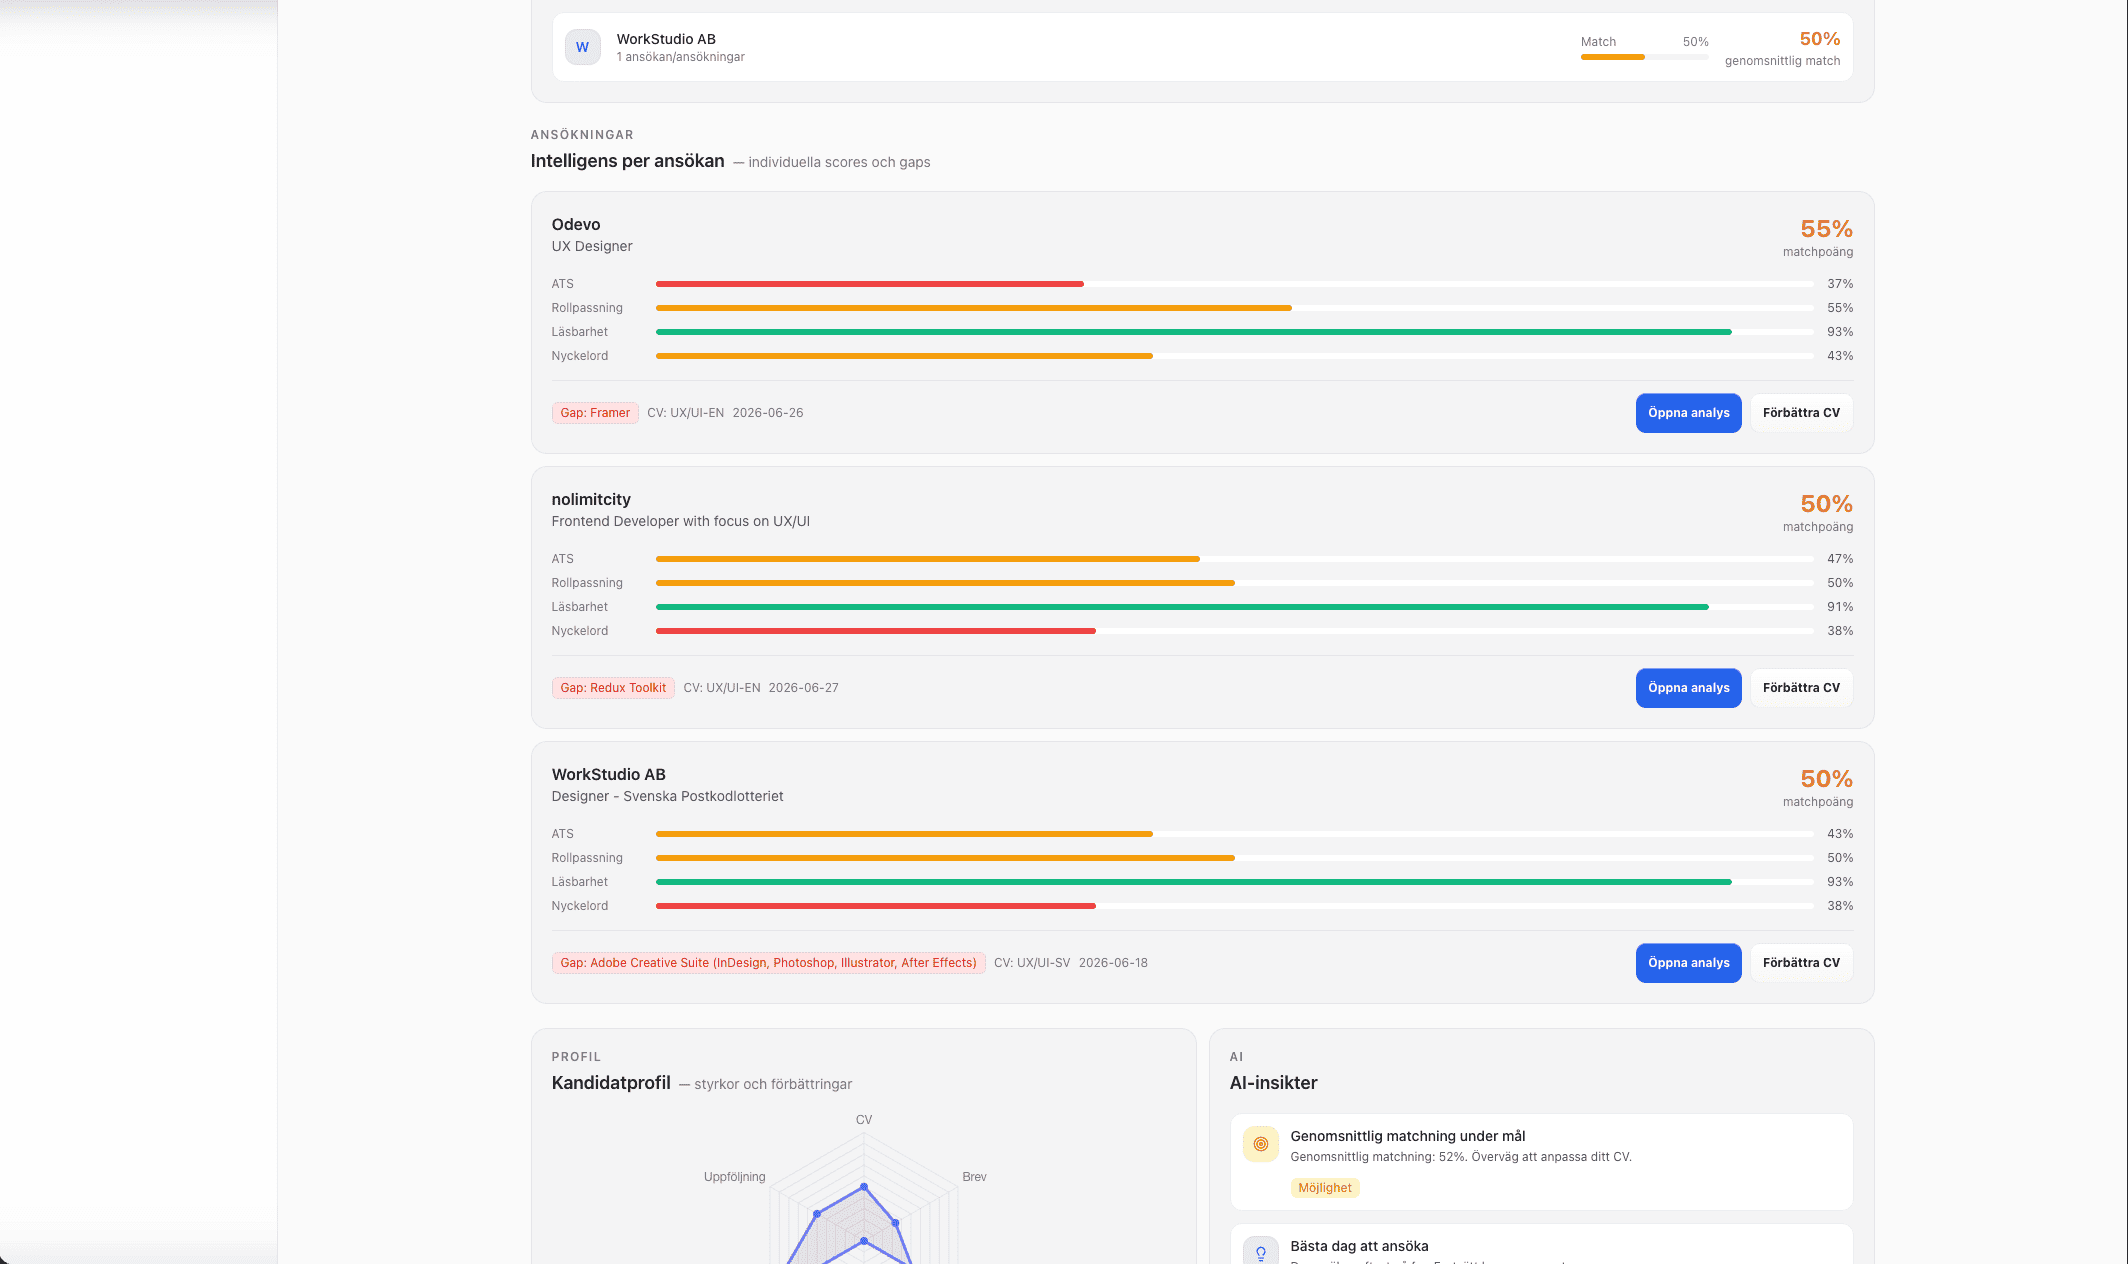Viewport: 2128px width, 1264px height.
Task: Click the 'AI-insikter' heading
Action: point(1273,1083)
